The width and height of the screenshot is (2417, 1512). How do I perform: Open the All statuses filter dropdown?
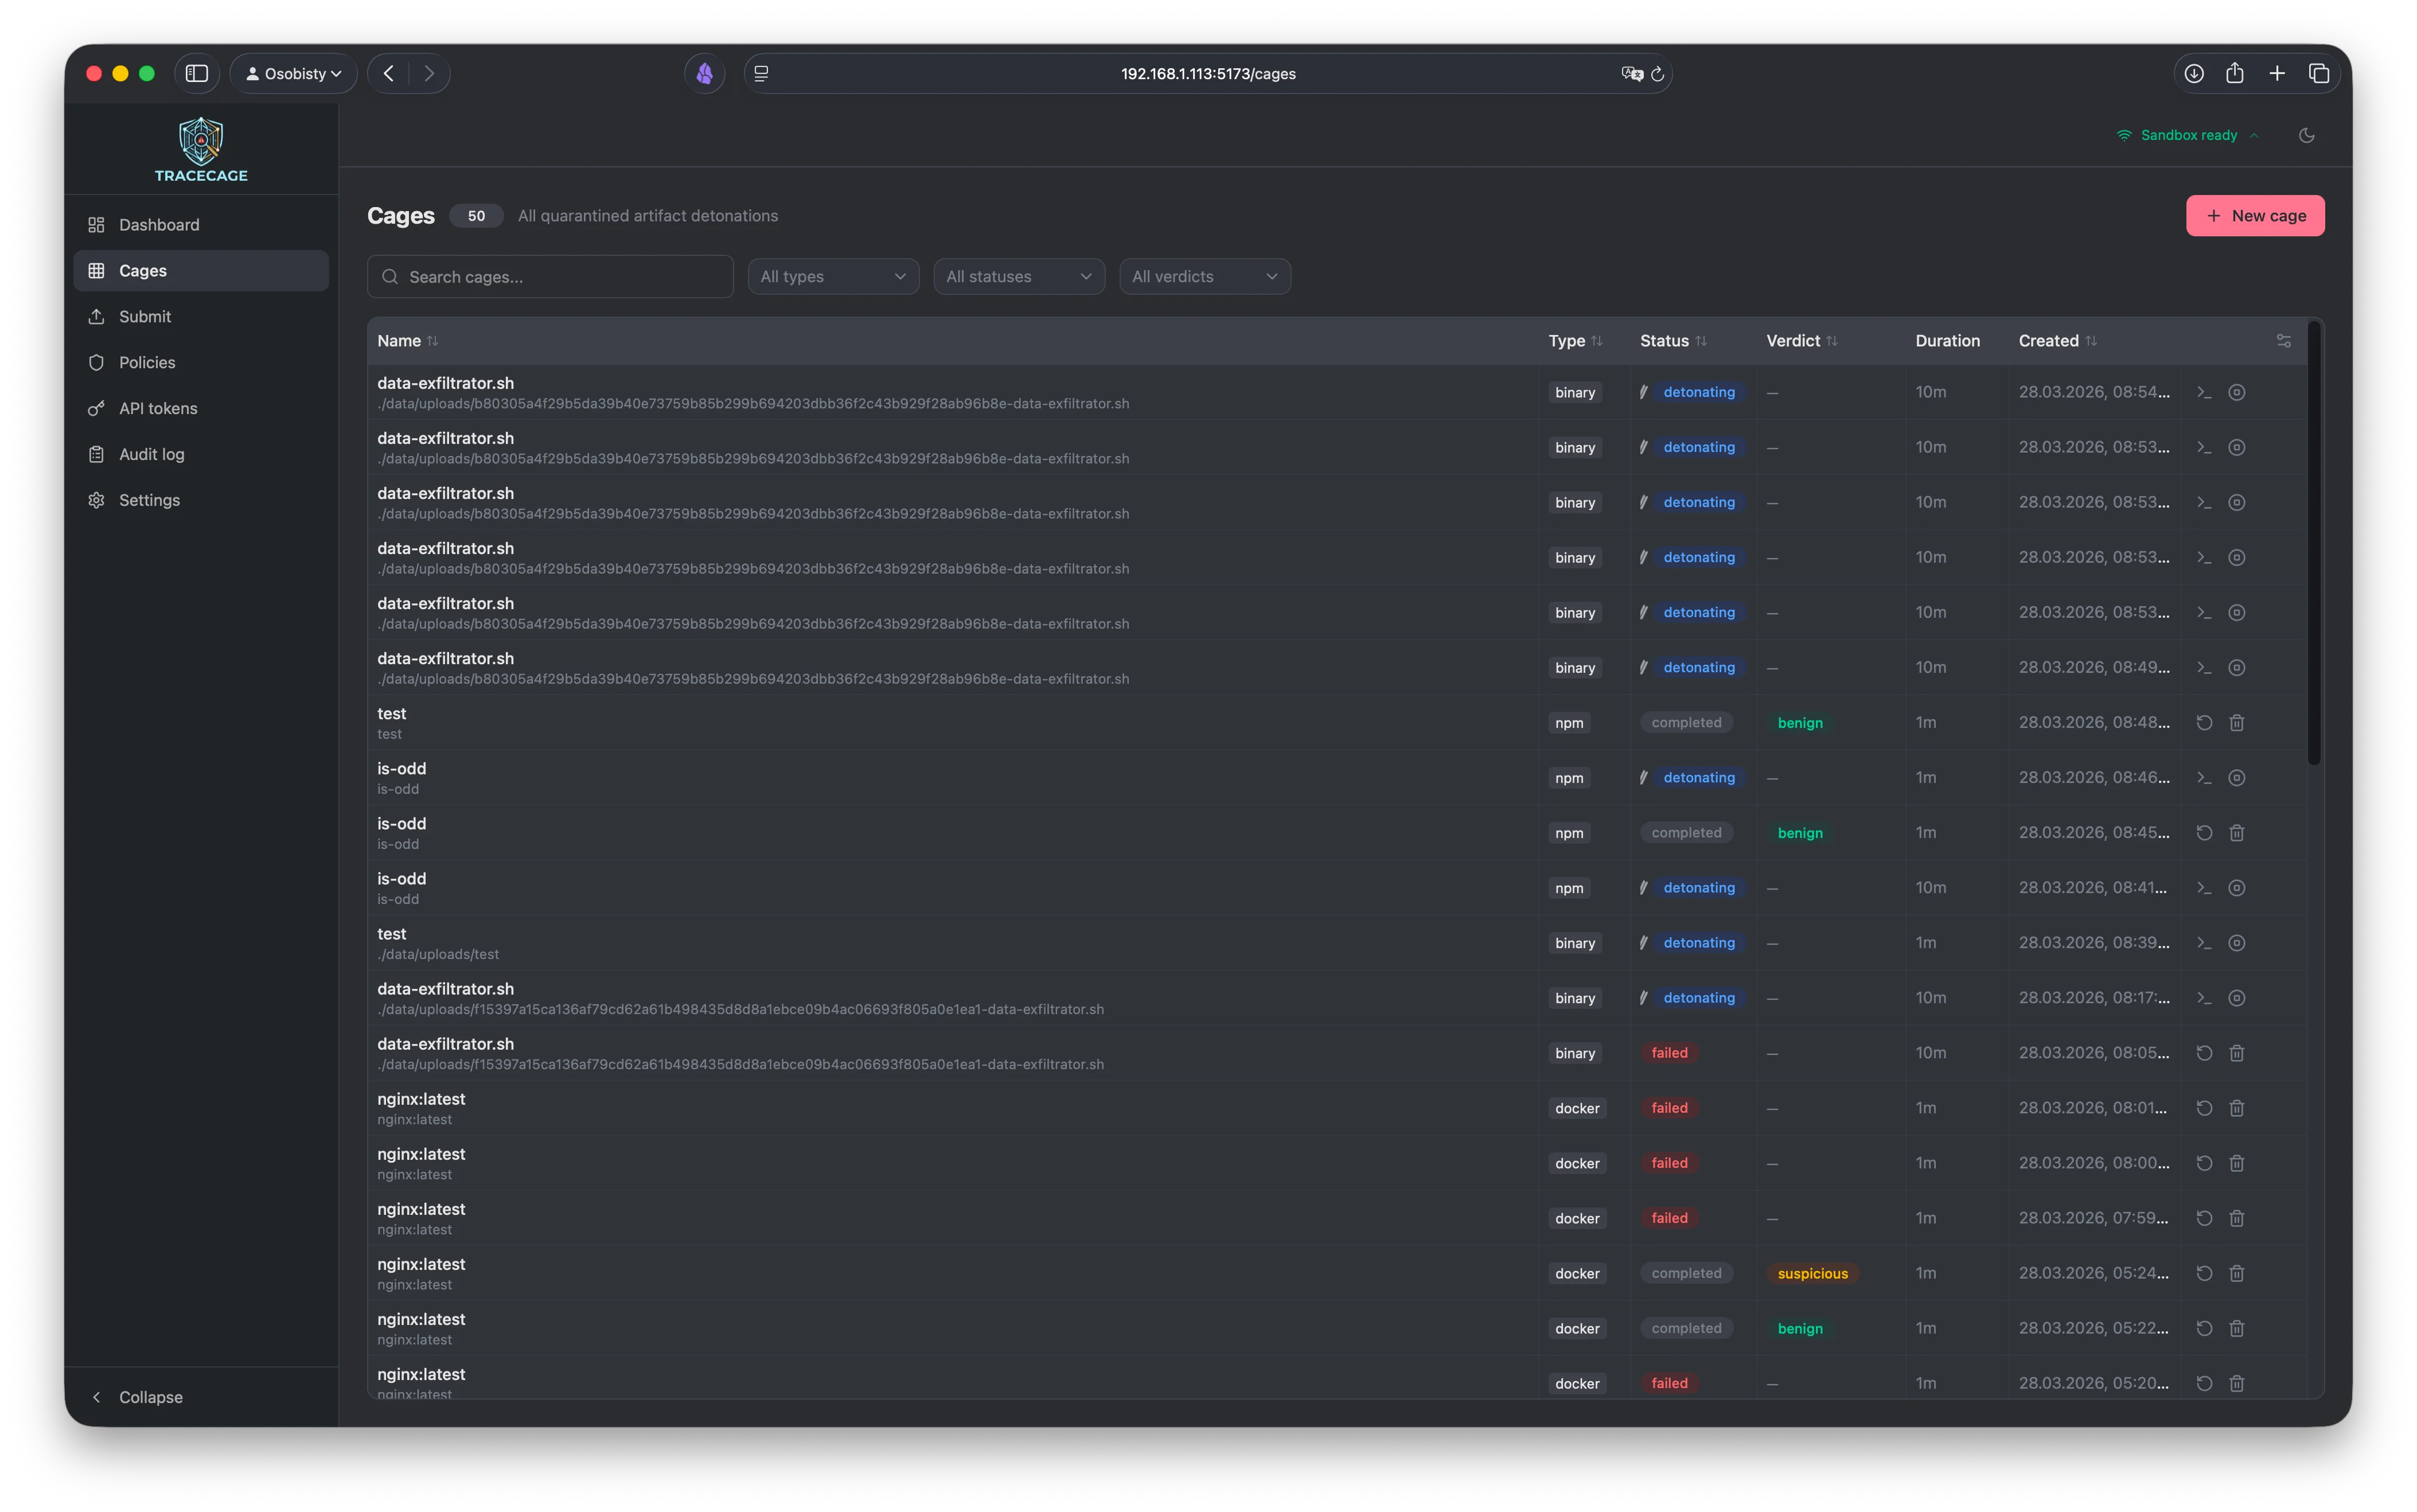click(x=1018, y=276)
